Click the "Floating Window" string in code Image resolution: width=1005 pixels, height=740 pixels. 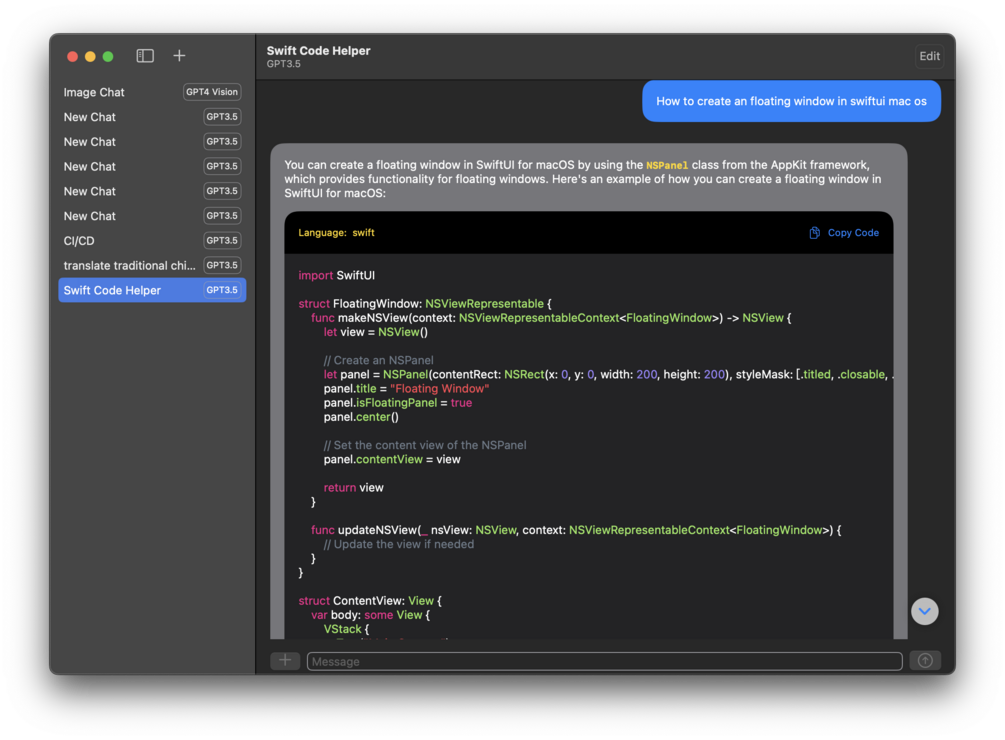[440, 389]
